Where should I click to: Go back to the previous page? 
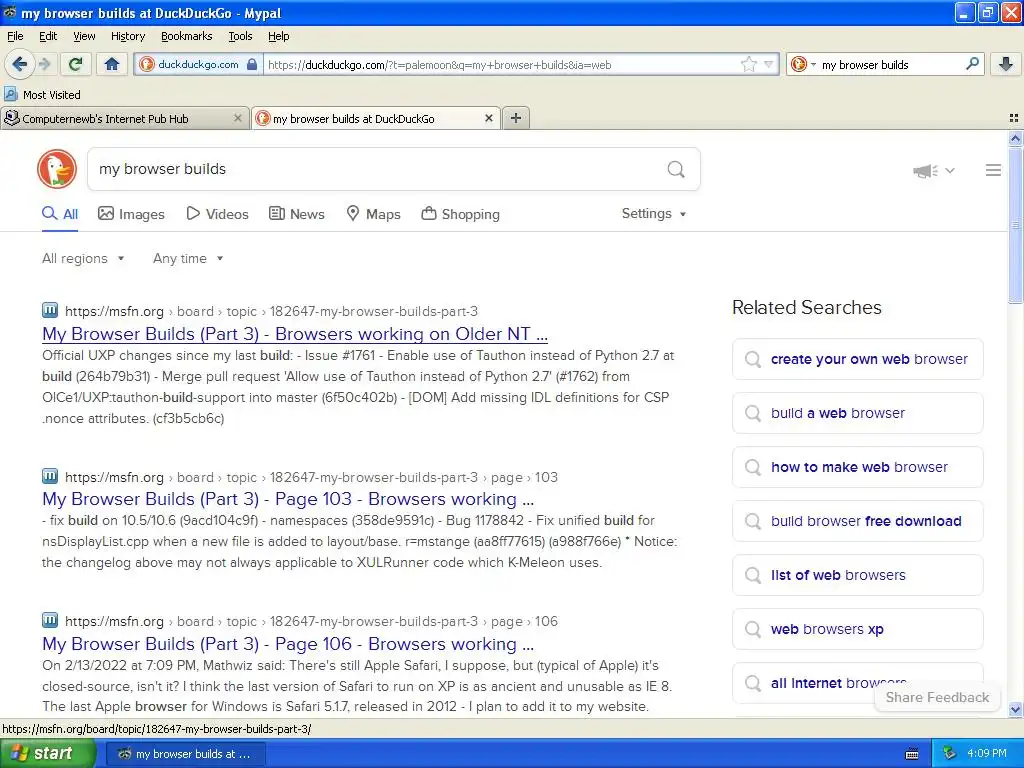19,64
